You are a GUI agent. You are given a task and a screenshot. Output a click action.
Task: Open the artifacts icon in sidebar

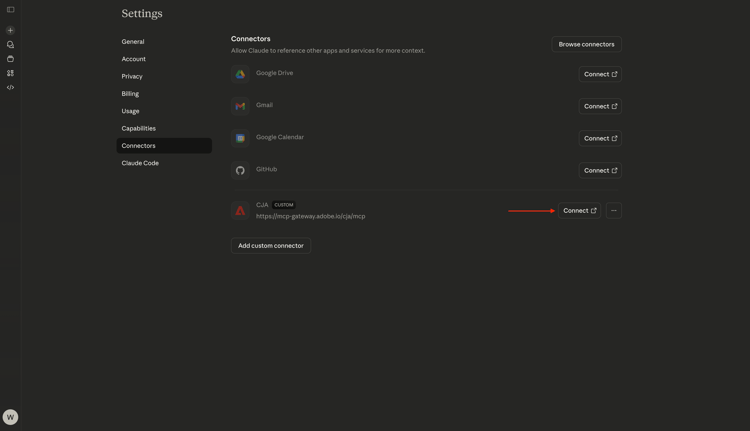tap(11, 73)
